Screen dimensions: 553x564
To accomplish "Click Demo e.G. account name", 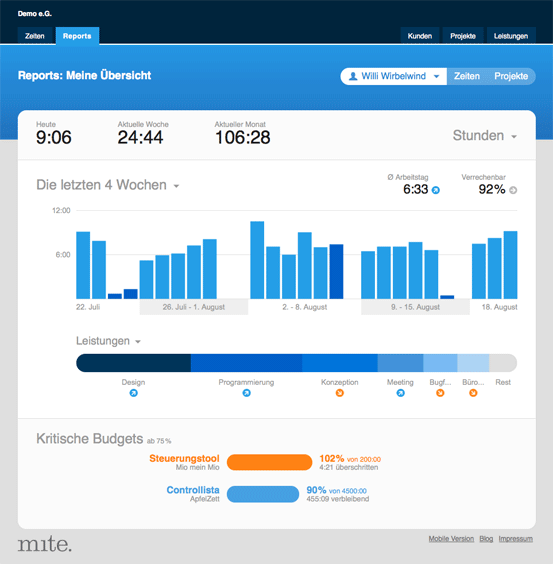I will point(35,14).
